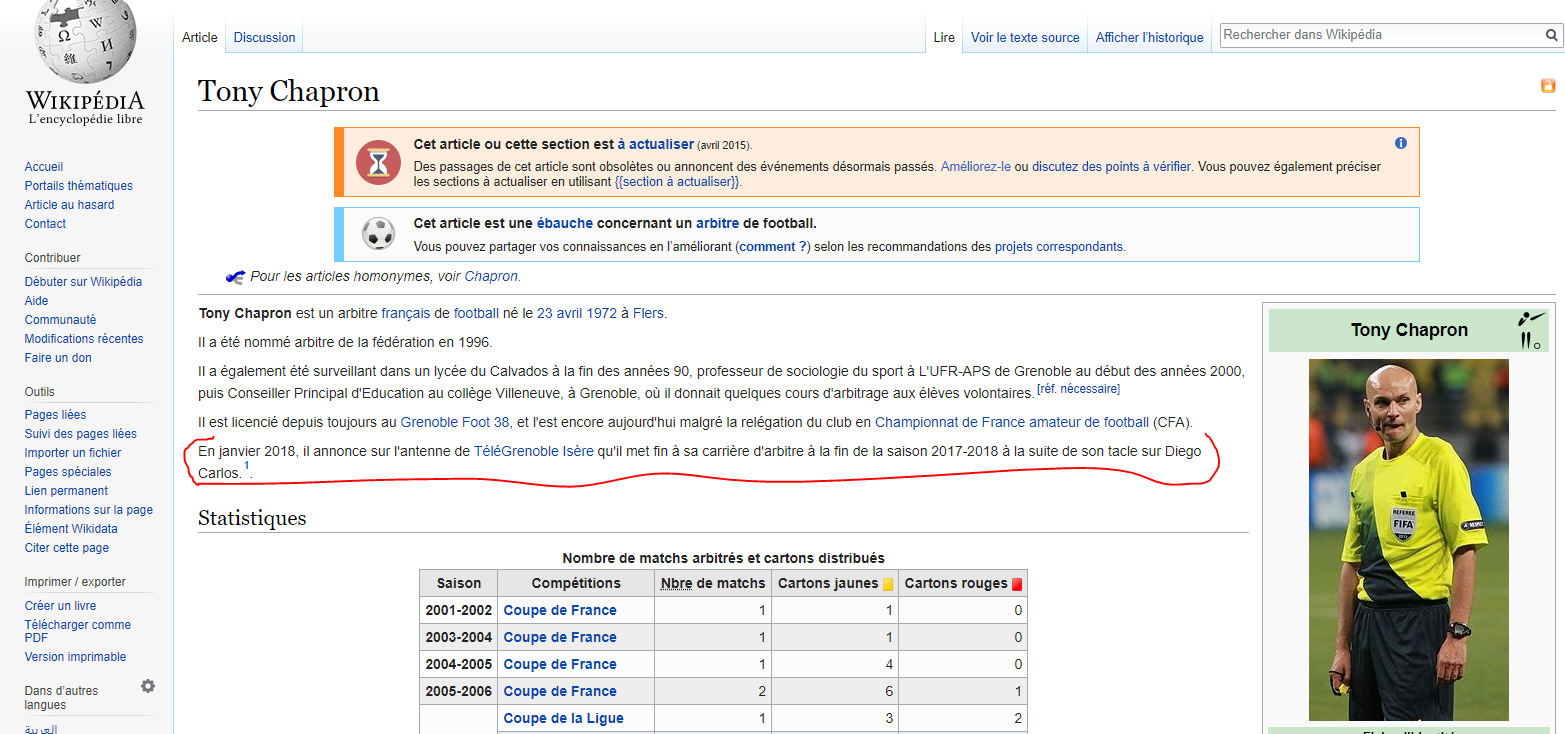Open the 'Grenoble Foot 38' link
The width and height of the screenshot is (1565, 734).
455,422
